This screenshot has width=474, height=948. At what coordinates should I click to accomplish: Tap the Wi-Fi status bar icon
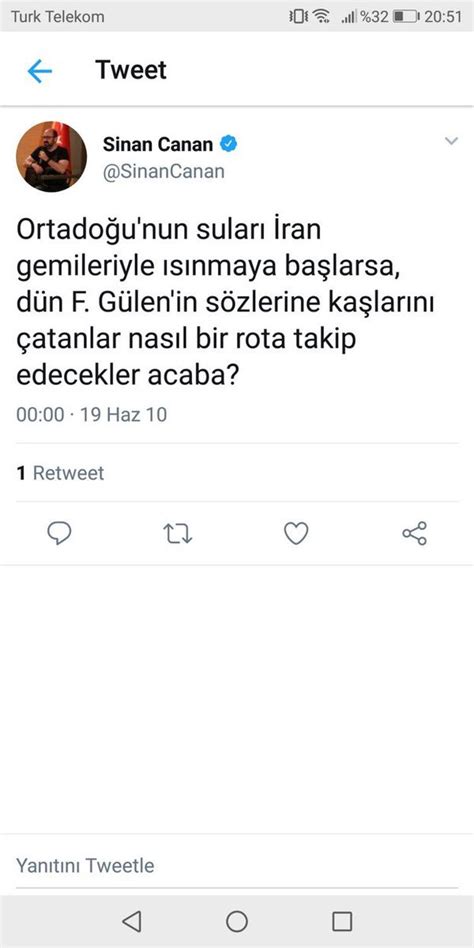coord(321,16)
